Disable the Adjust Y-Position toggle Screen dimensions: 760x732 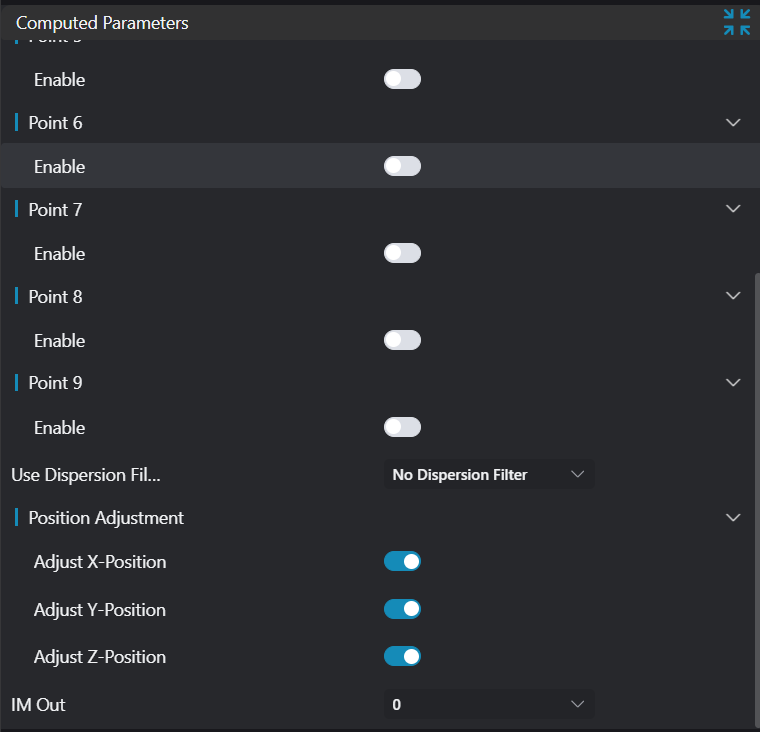402,609
